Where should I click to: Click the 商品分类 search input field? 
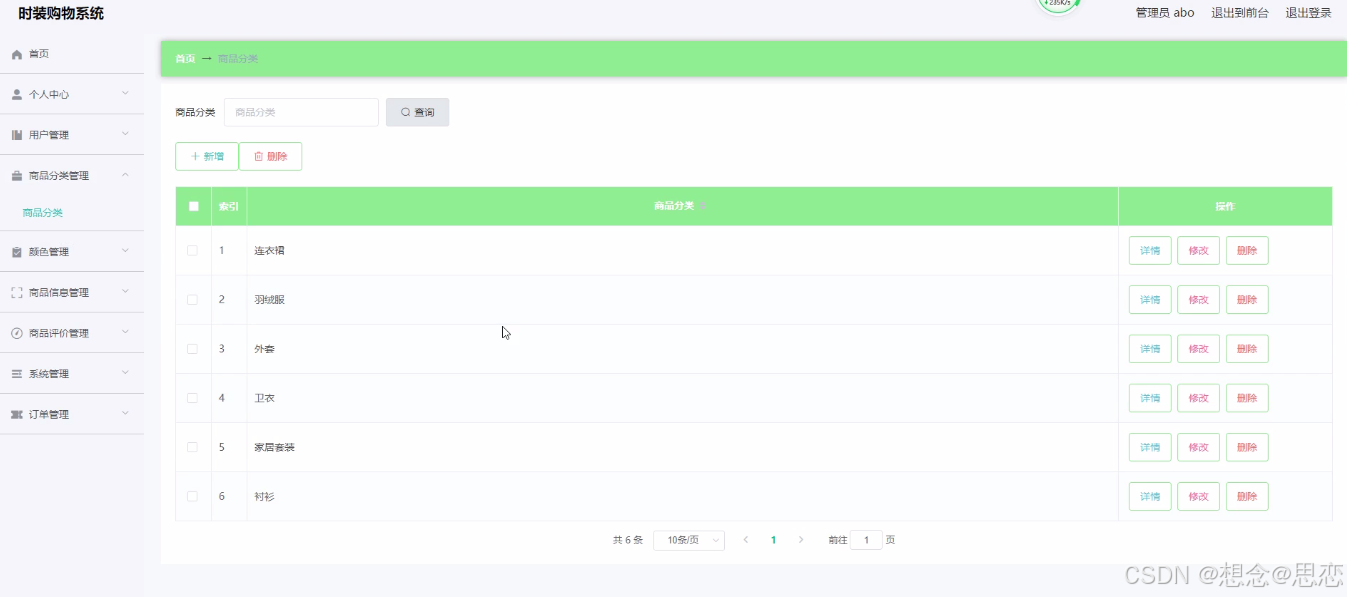point(301,112)
